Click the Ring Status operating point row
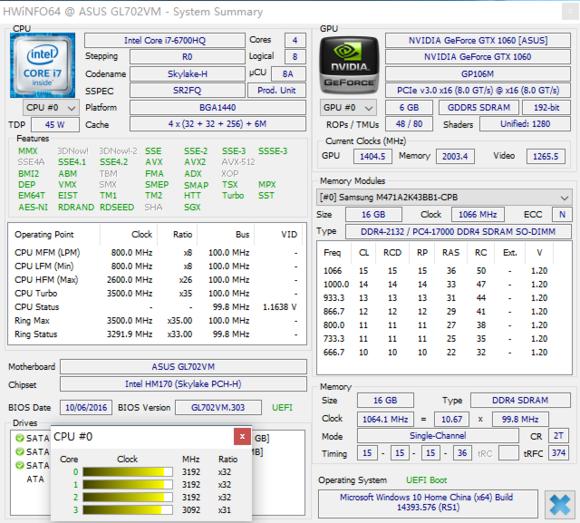 [x=156, y=334]
